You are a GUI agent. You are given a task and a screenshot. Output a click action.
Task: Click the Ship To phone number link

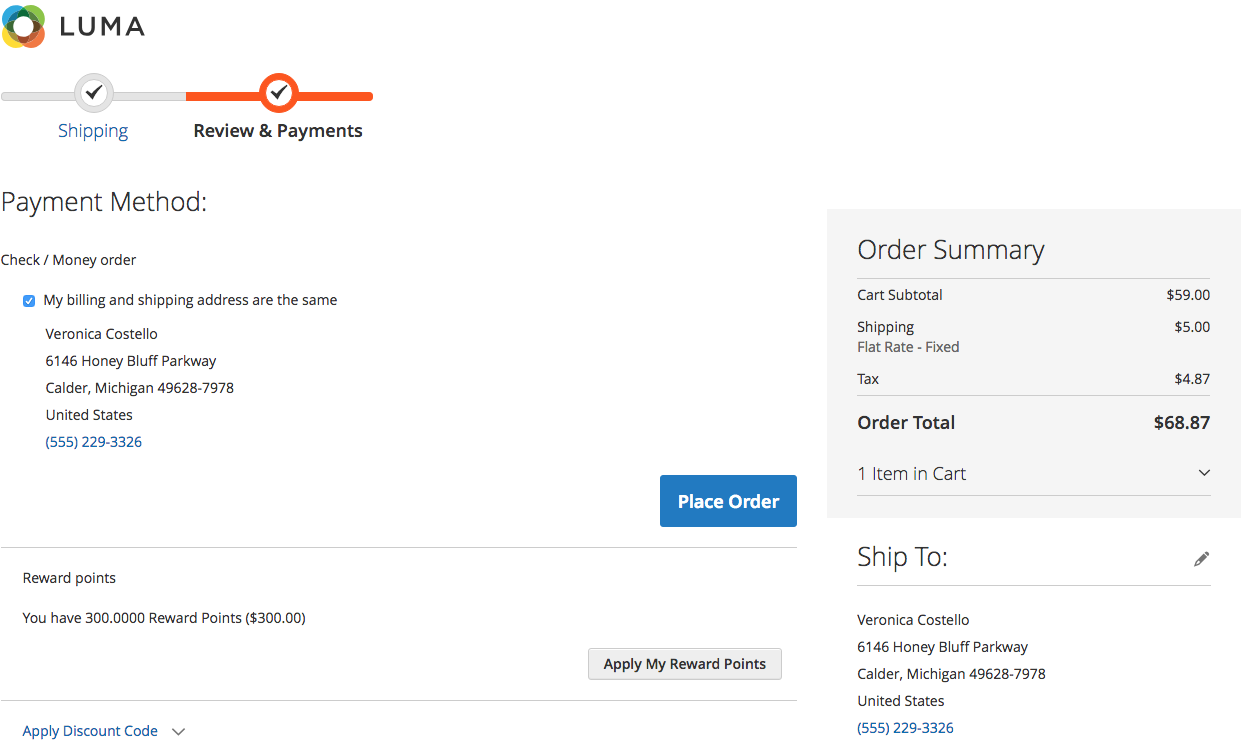[x=905, y=728]
